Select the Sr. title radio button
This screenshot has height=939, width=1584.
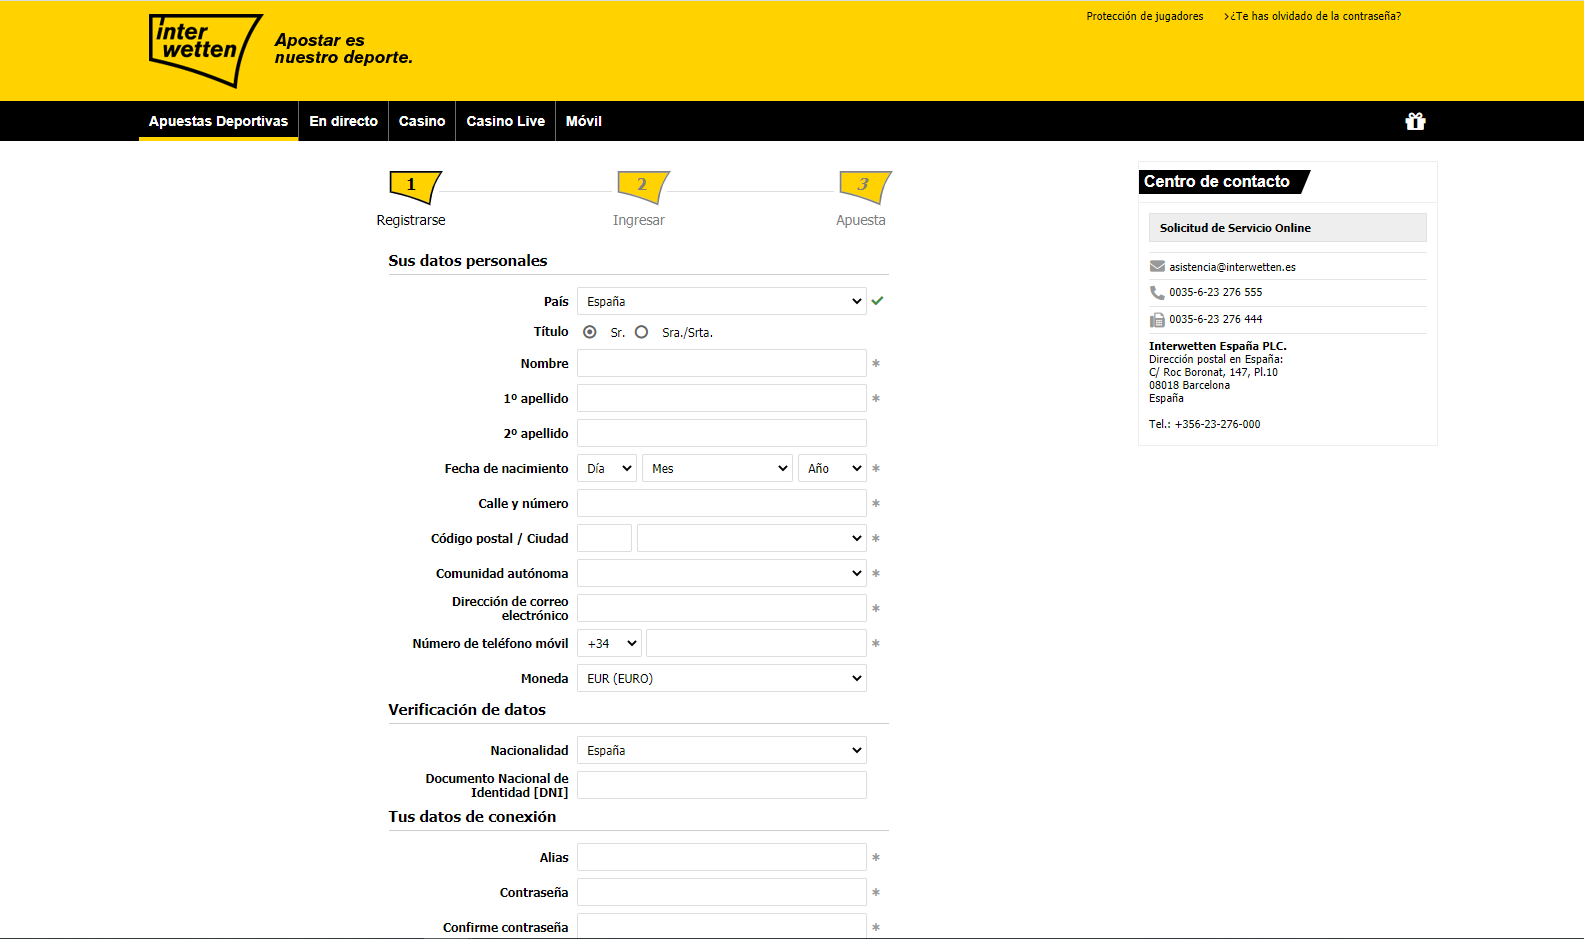(x=590, y=332)
